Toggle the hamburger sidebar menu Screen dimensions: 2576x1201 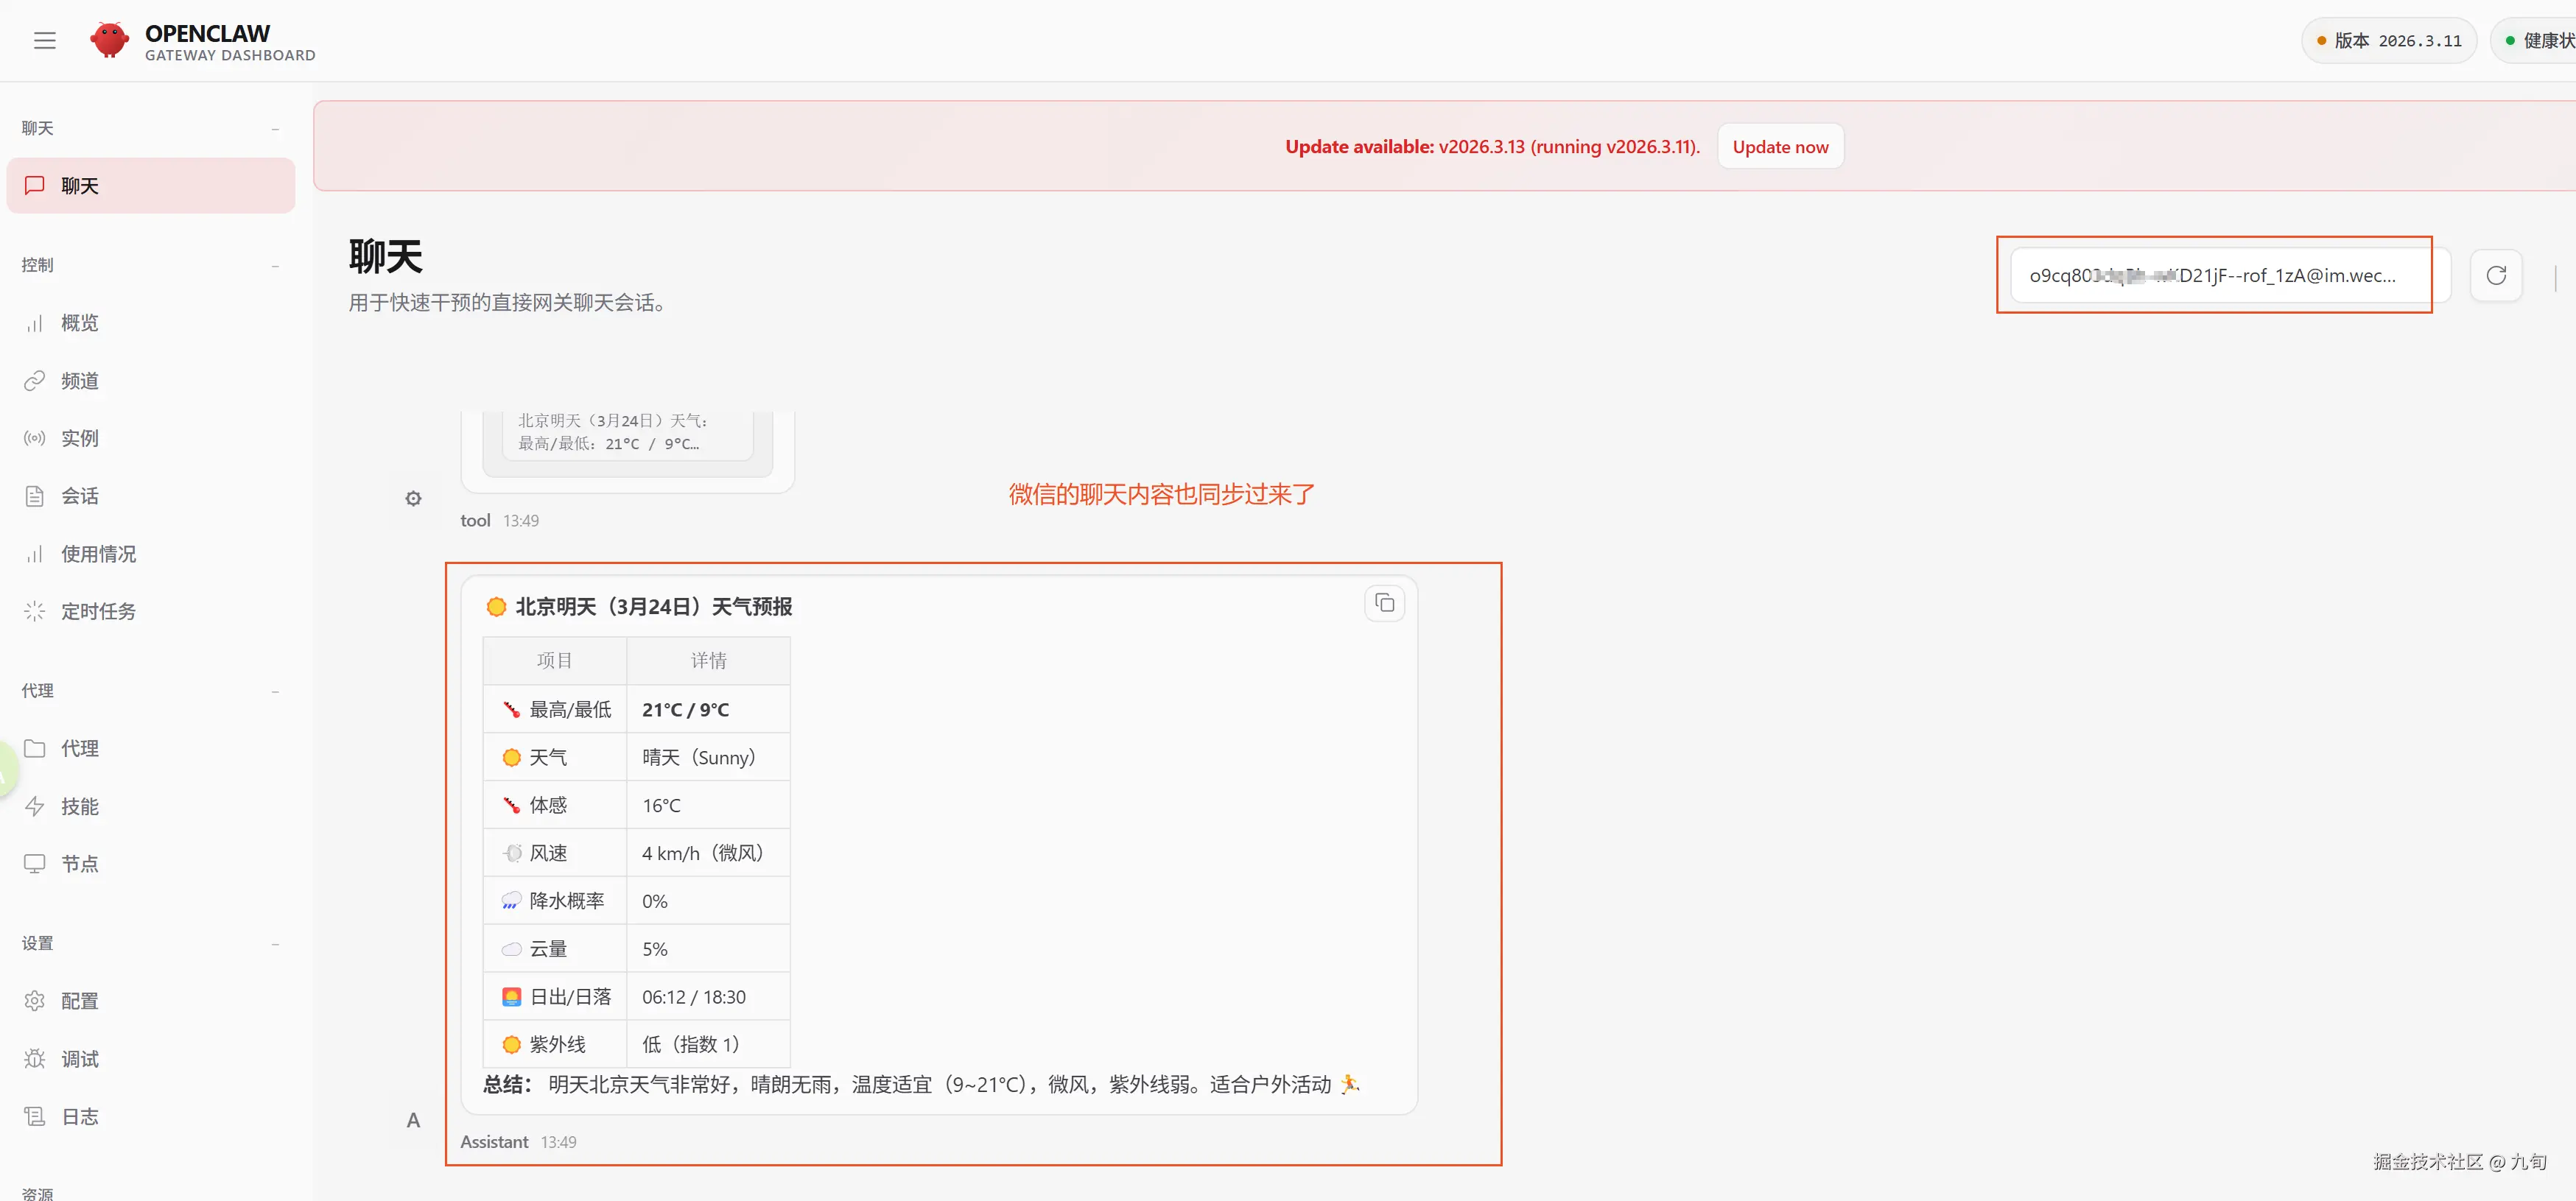(x=44, y=40)
